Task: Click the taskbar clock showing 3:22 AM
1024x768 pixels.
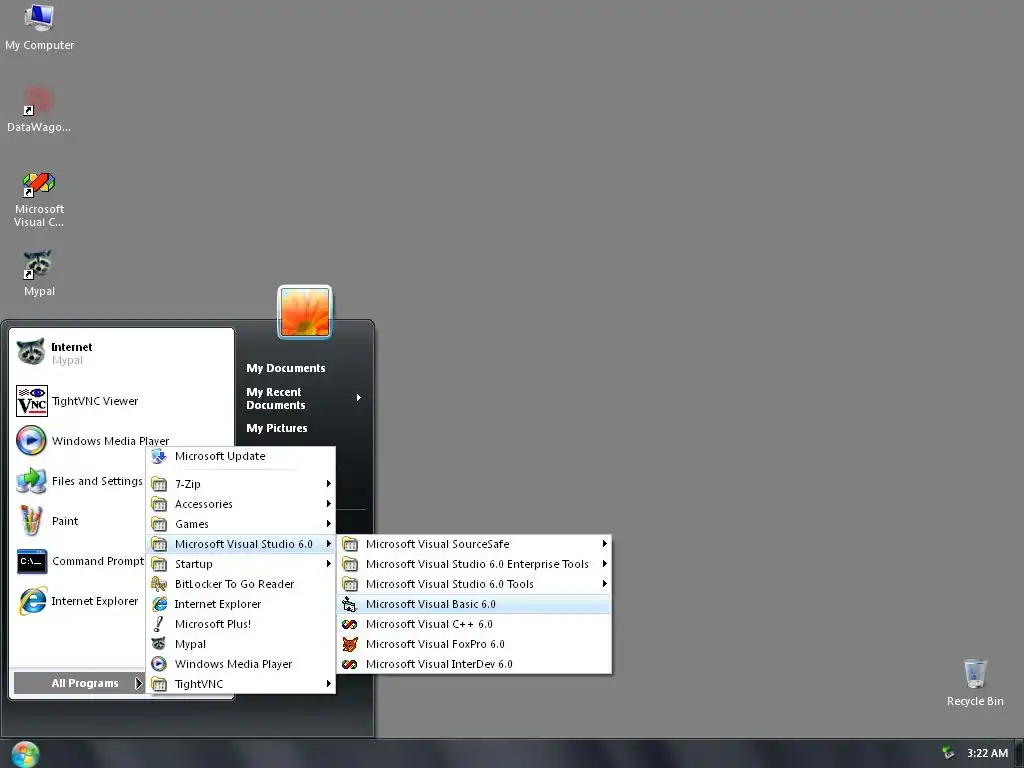Action: [987, 753]
